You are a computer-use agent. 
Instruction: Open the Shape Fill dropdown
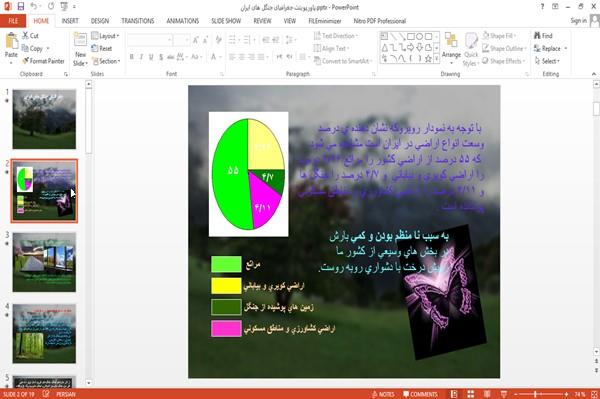(499, 36)
